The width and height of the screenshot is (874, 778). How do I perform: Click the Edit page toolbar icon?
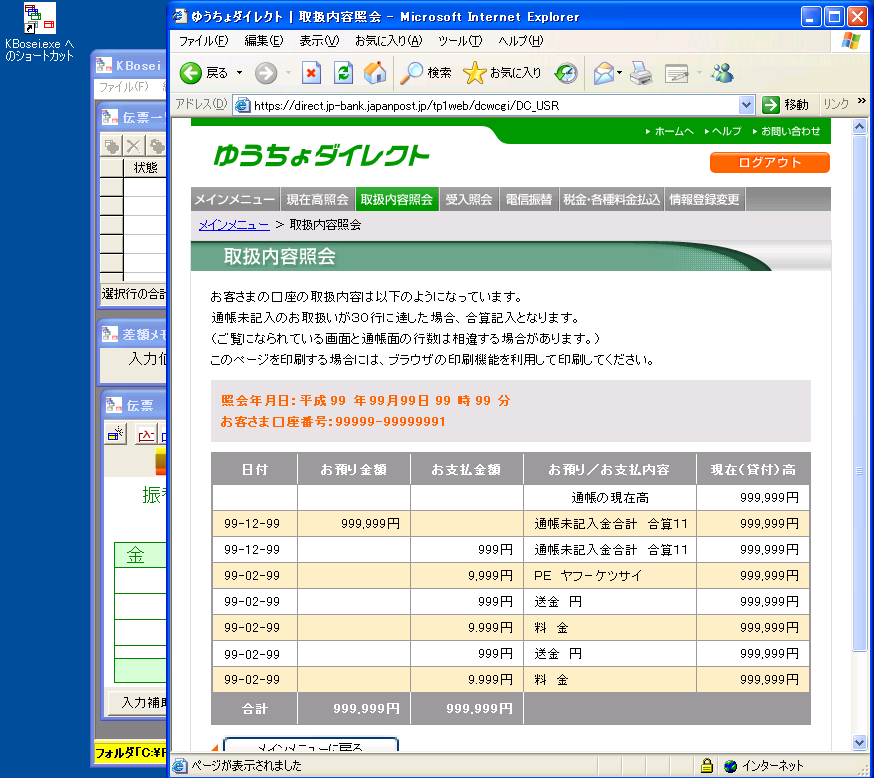click(x=677, y=73)
